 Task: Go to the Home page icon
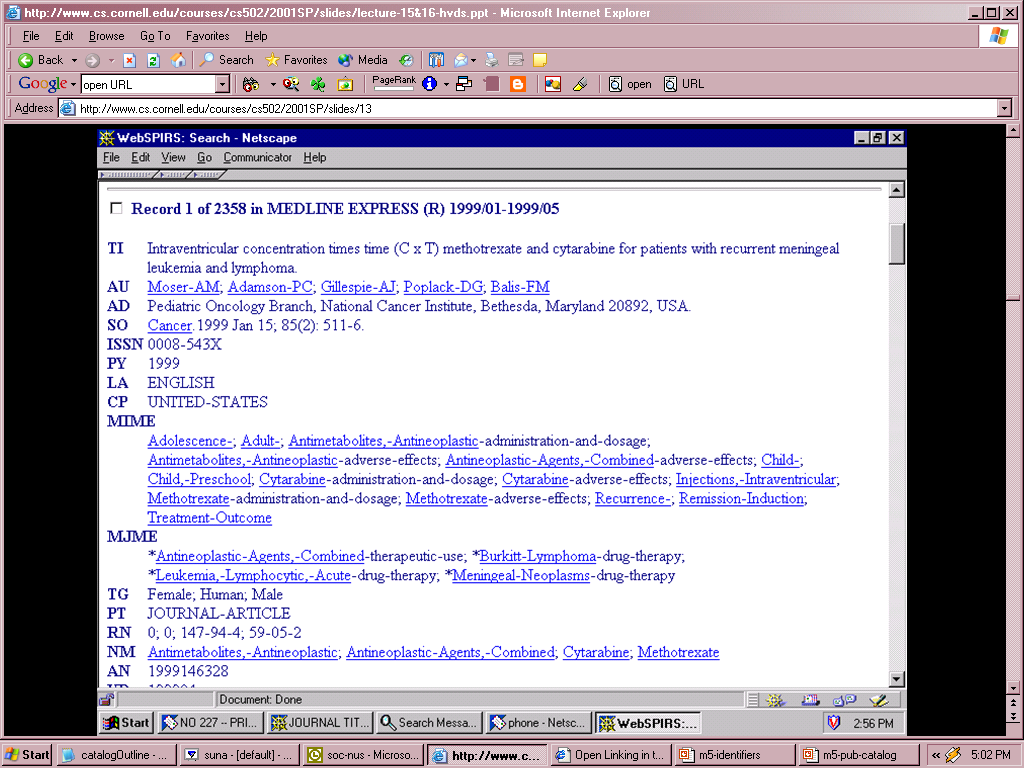178,60
